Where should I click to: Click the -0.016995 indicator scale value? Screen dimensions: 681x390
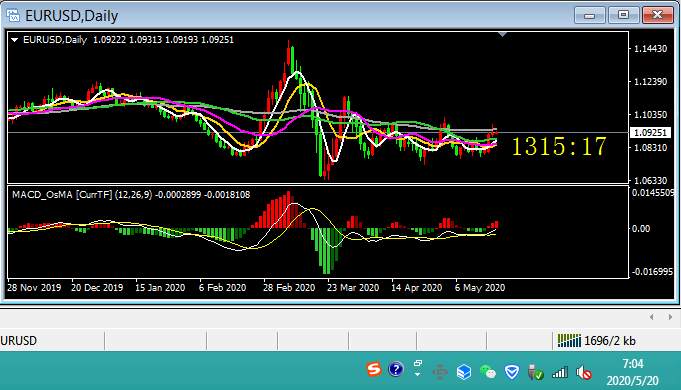[652, 272]
